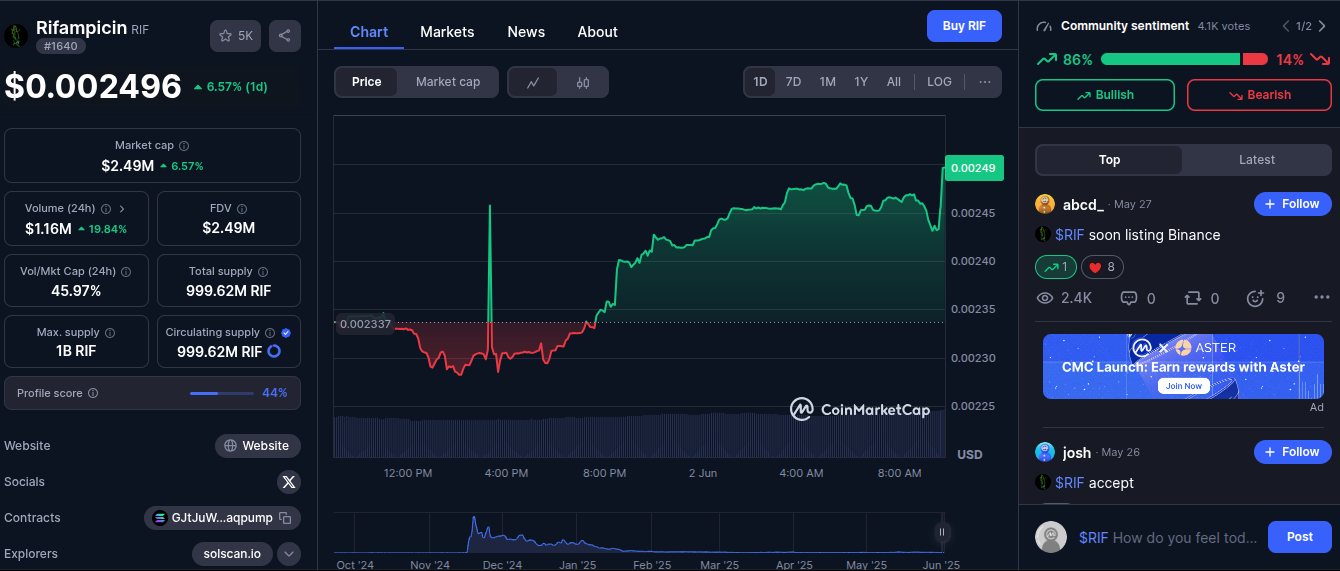The width and height of the screenshot is (1340, 571).
Task: Open the X (Twitter) social link icon
Action: pos(289,482)
